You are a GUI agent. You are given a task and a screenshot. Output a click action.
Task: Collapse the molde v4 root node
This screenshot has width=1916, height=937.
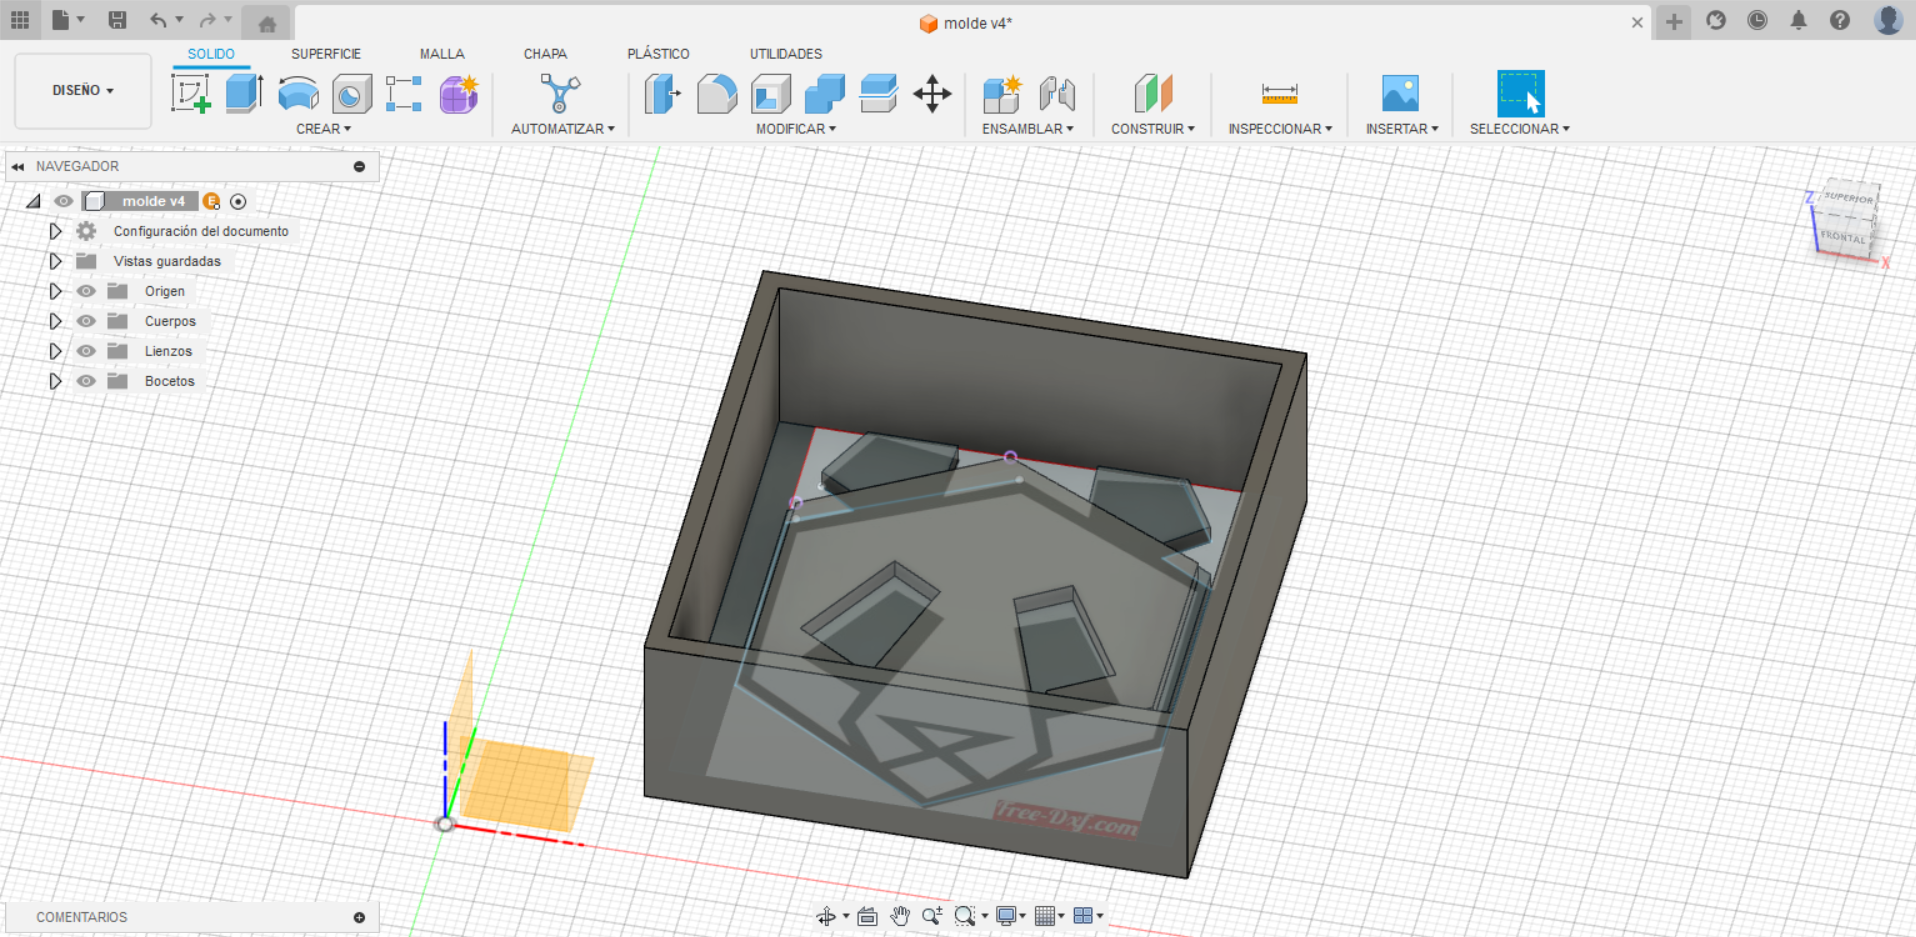point(34,201)
